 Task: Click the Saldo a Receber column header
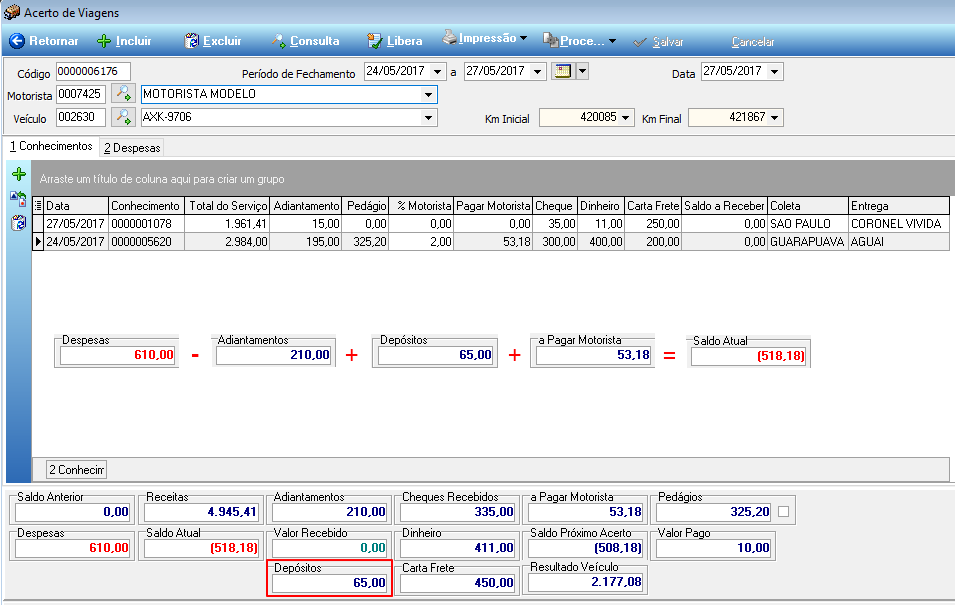click(724, 206)
